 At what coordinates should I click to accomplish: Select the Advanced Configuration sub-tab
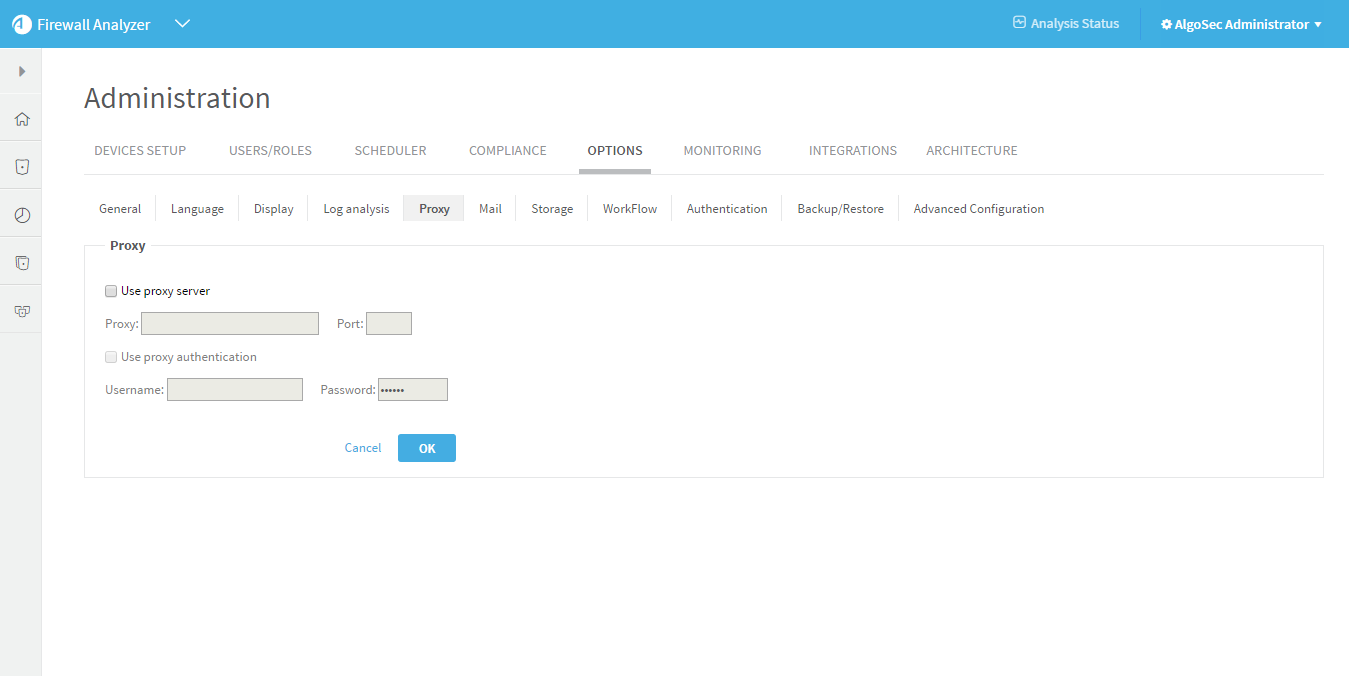coord(978,209)
